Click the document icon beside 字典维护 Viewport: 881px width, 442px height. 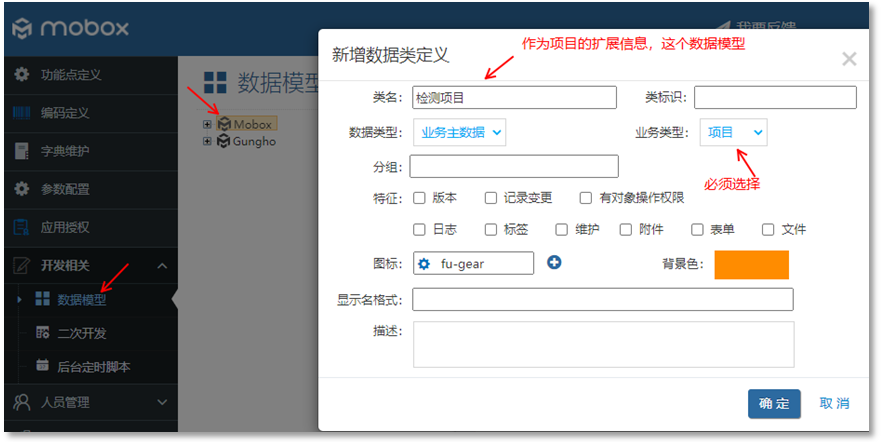click(21, 151)
